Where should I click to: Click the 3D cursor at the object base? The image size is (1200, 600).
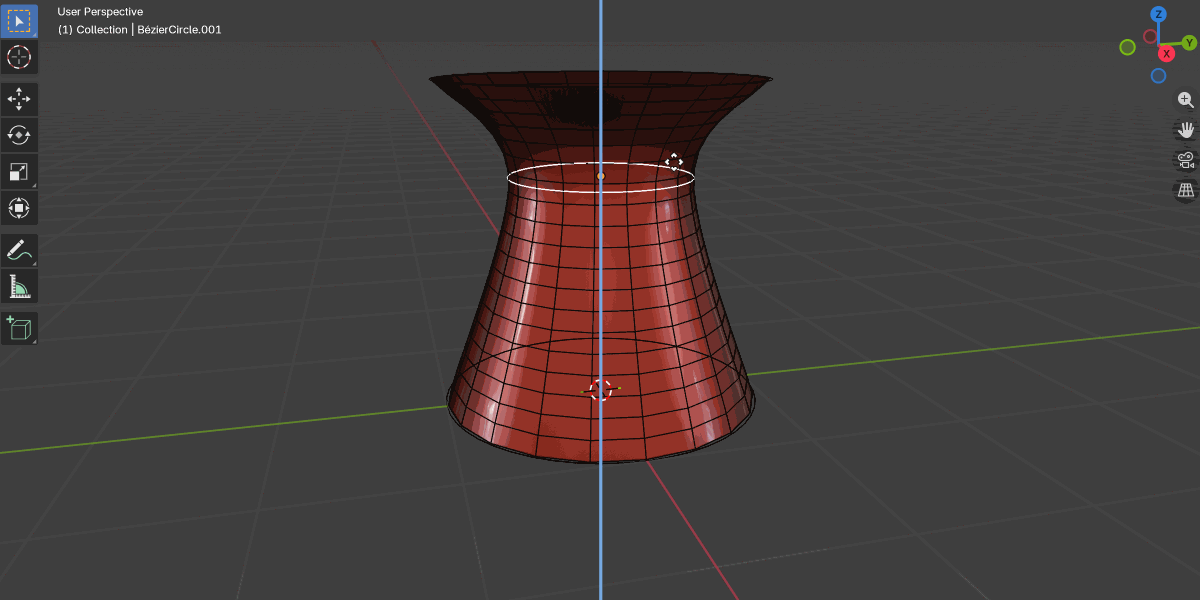[x=601, y=388]
